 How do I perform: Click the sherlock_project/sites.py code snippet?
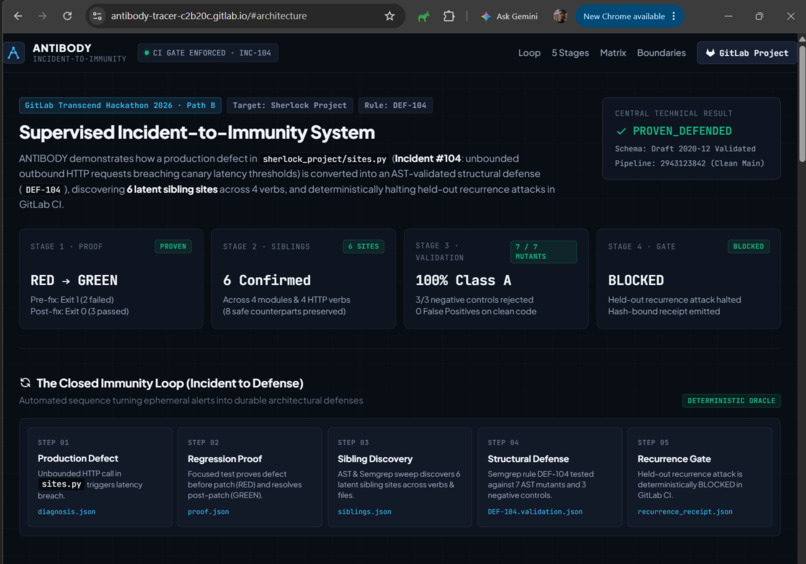[x=324, y=159]
